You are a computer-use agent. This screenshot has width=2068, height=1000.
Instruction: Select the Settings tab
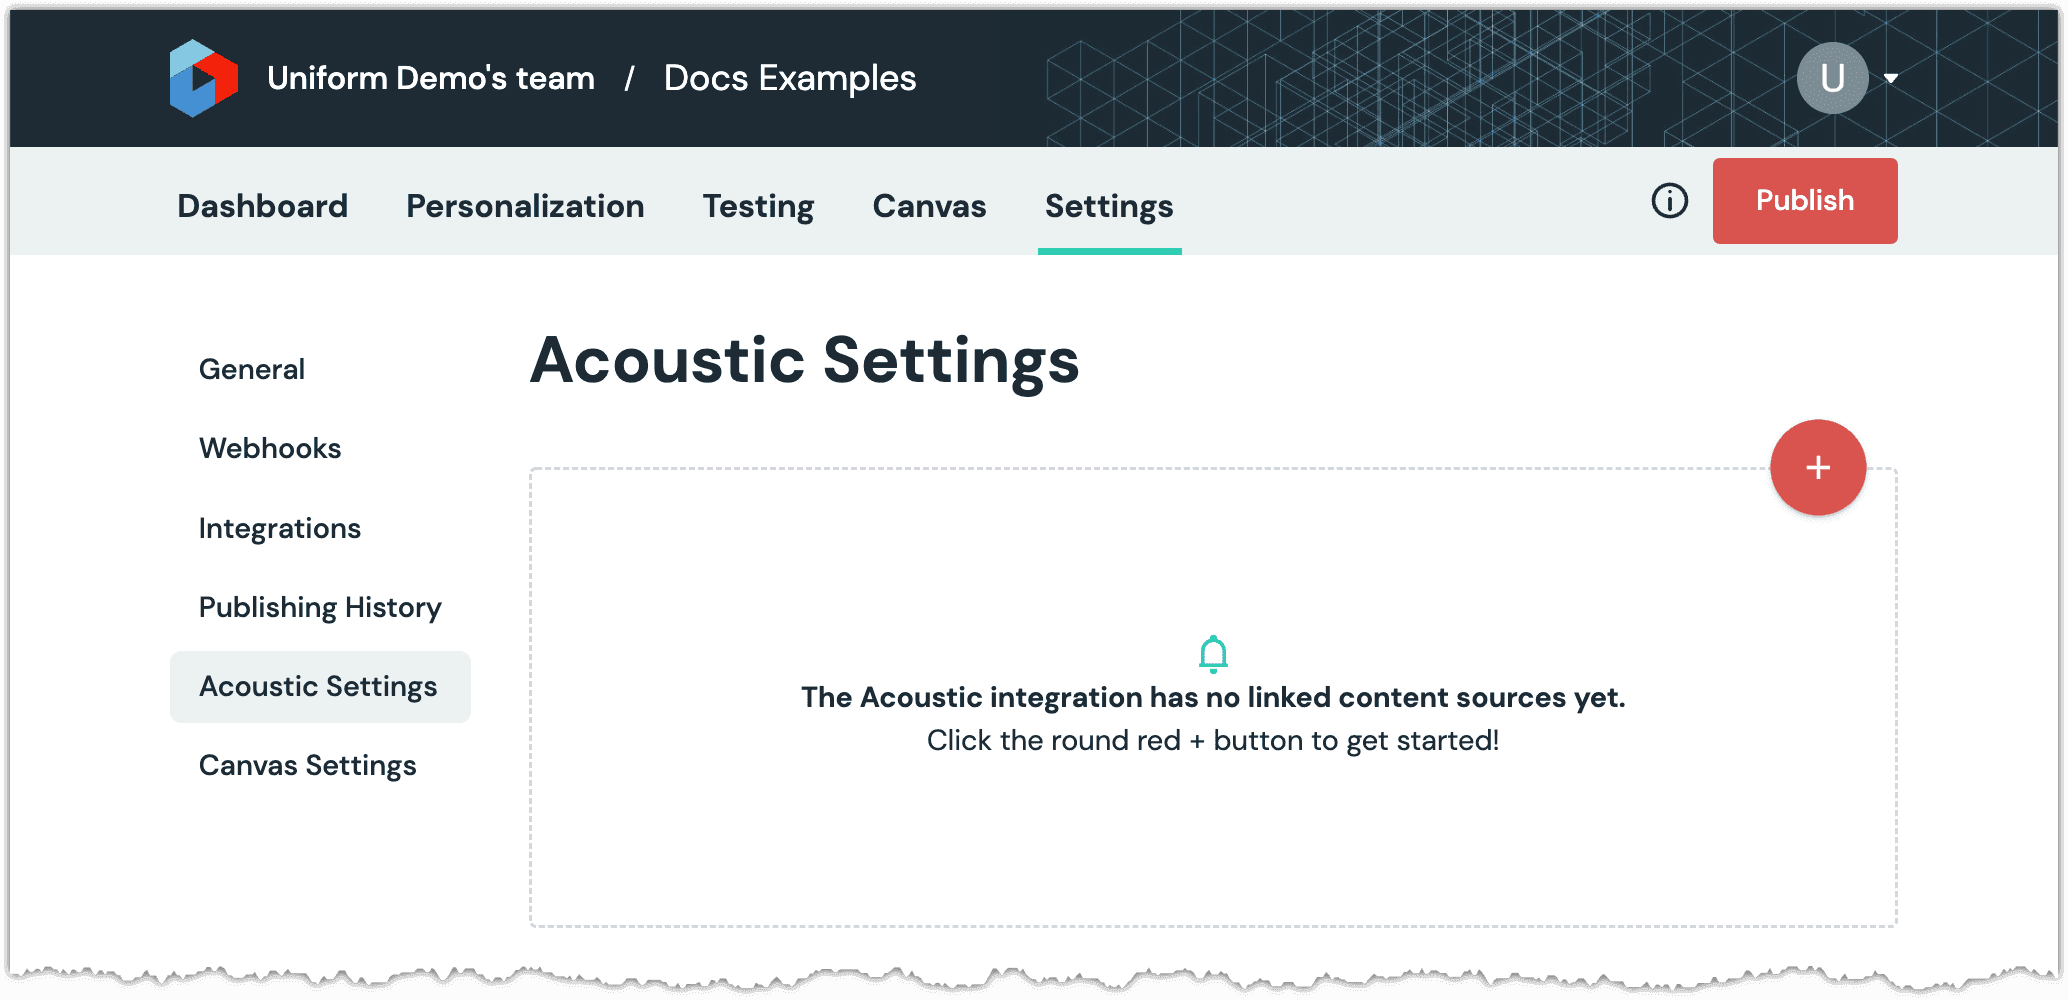click(x=1109, y=206)
